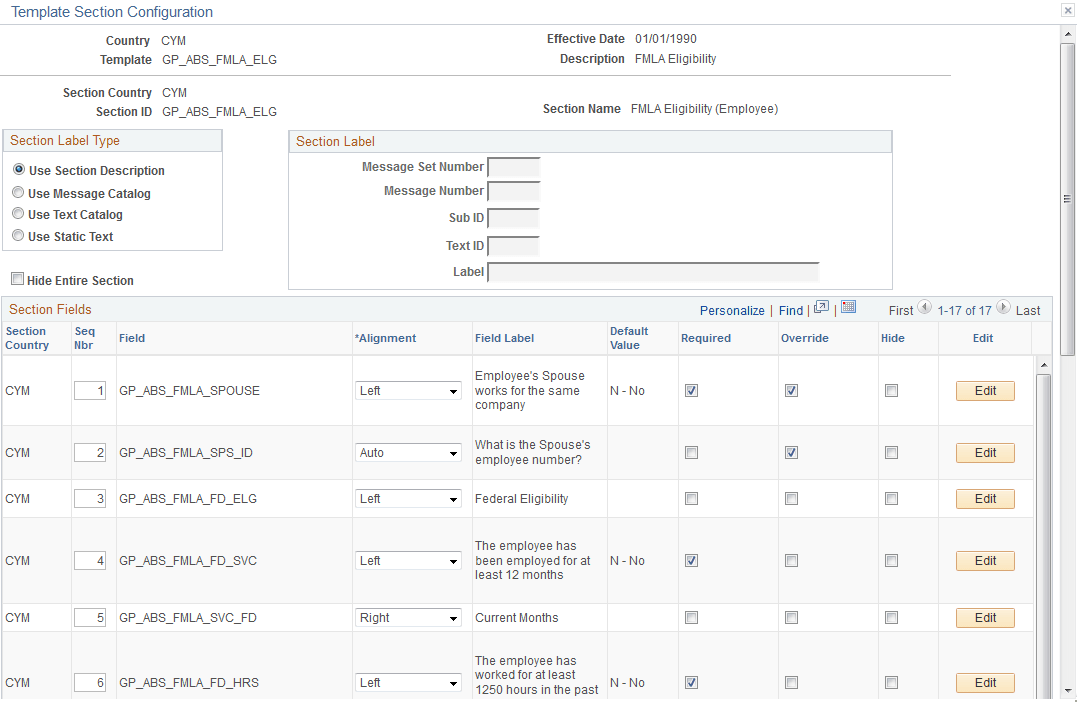This screenshot has width=1077, height=703.
Task: Show next rows arrow icon
Action: (x=1004, y=307)
